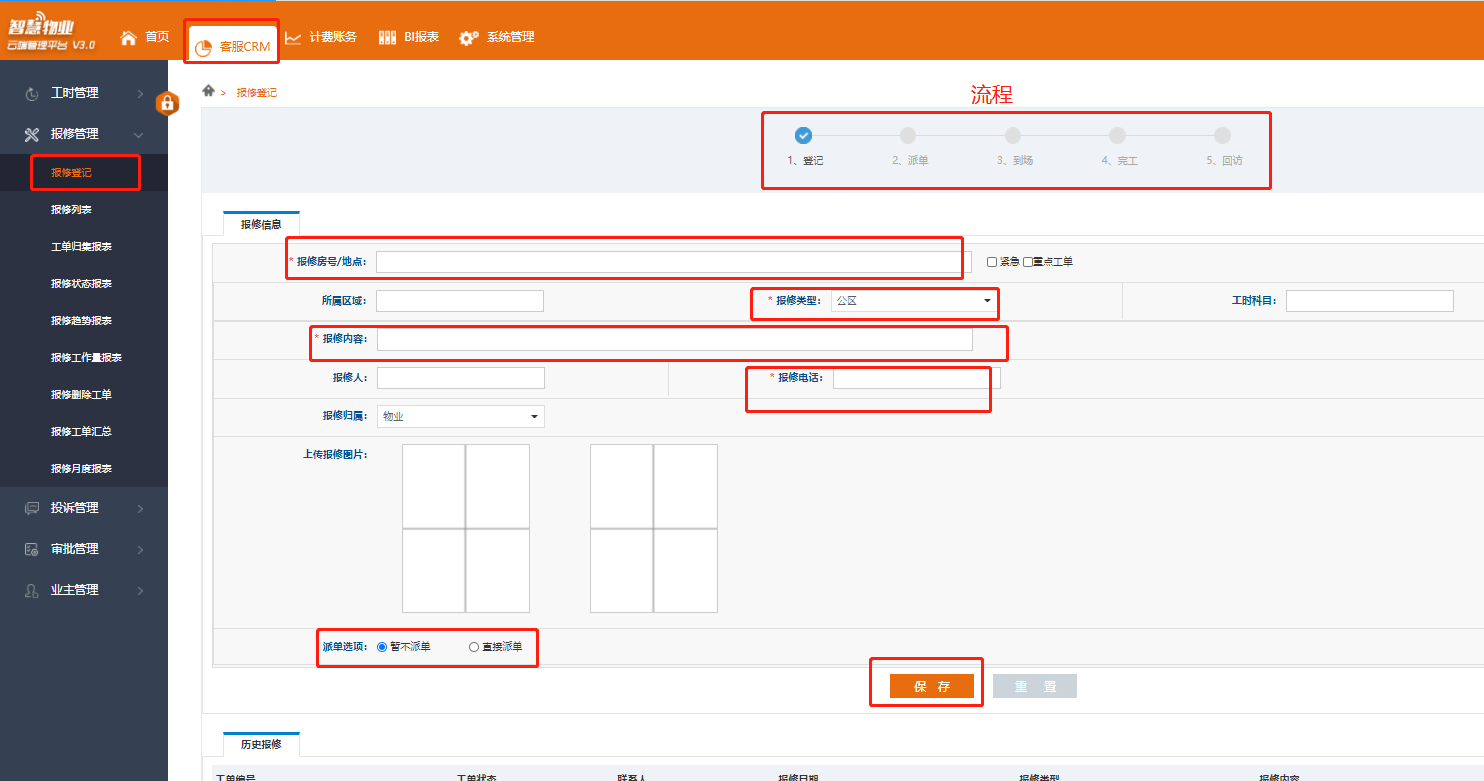
Task: Select the 暂不派单 radio button
Action: point(382,647)
